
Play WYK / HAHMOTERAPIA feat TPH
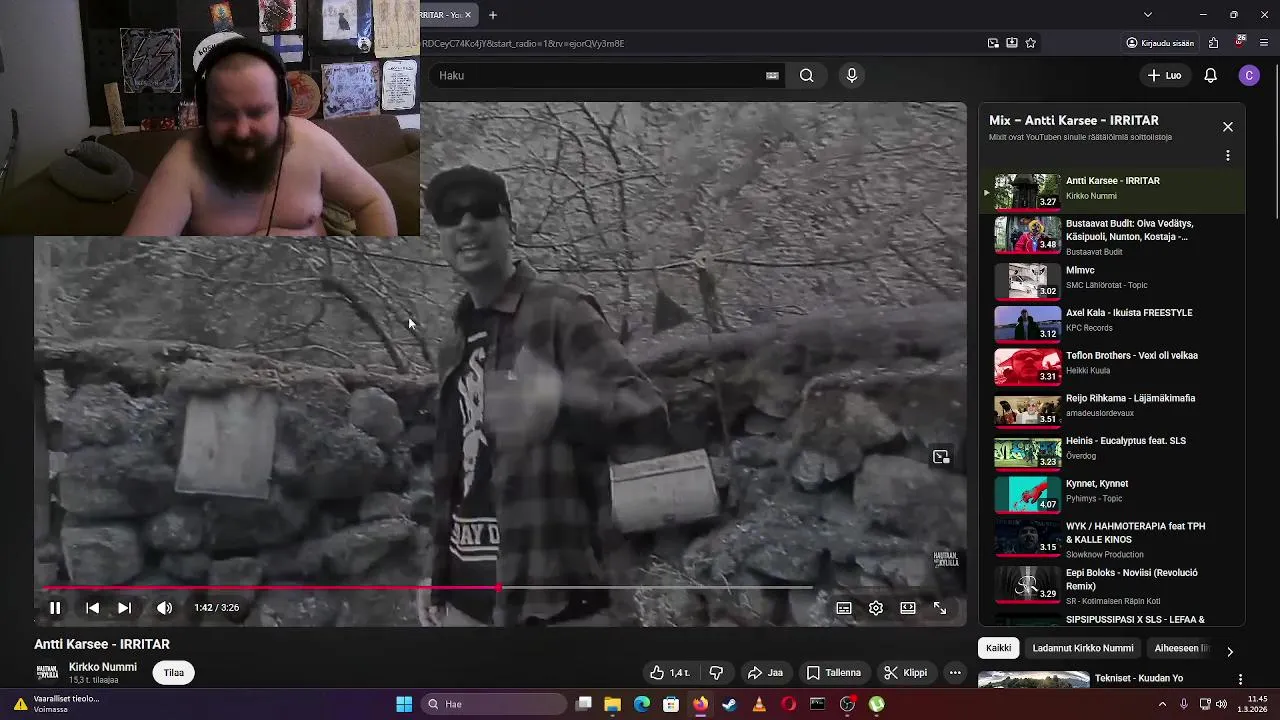click(1110, 539)
